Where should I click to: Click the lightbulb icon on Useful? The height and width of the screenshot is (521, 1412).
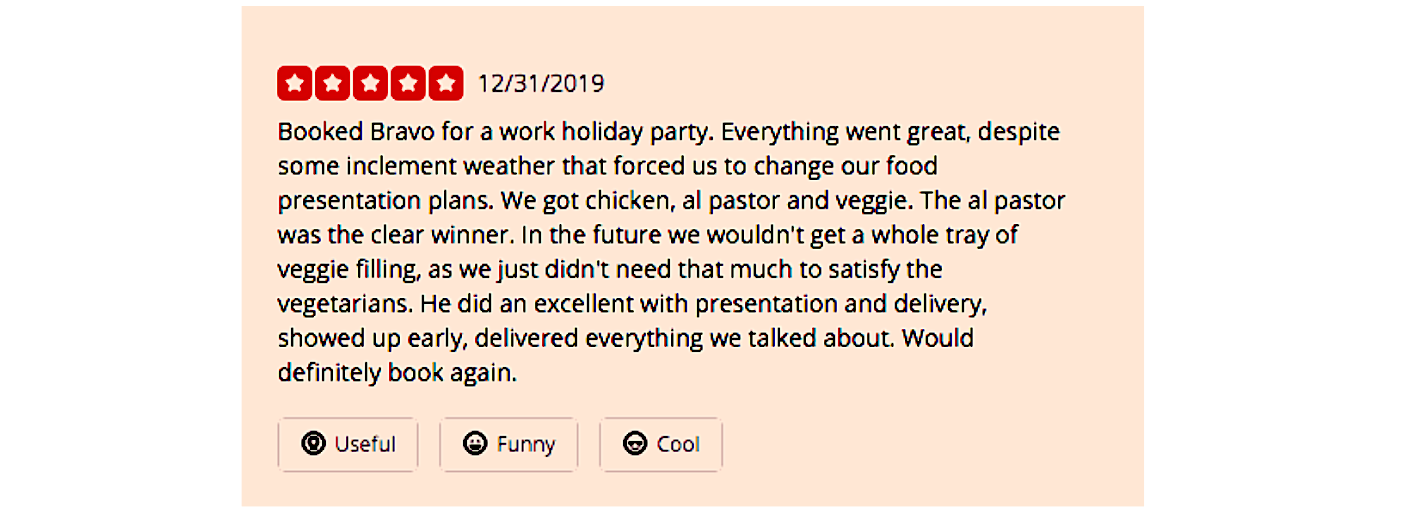point(314,444)
